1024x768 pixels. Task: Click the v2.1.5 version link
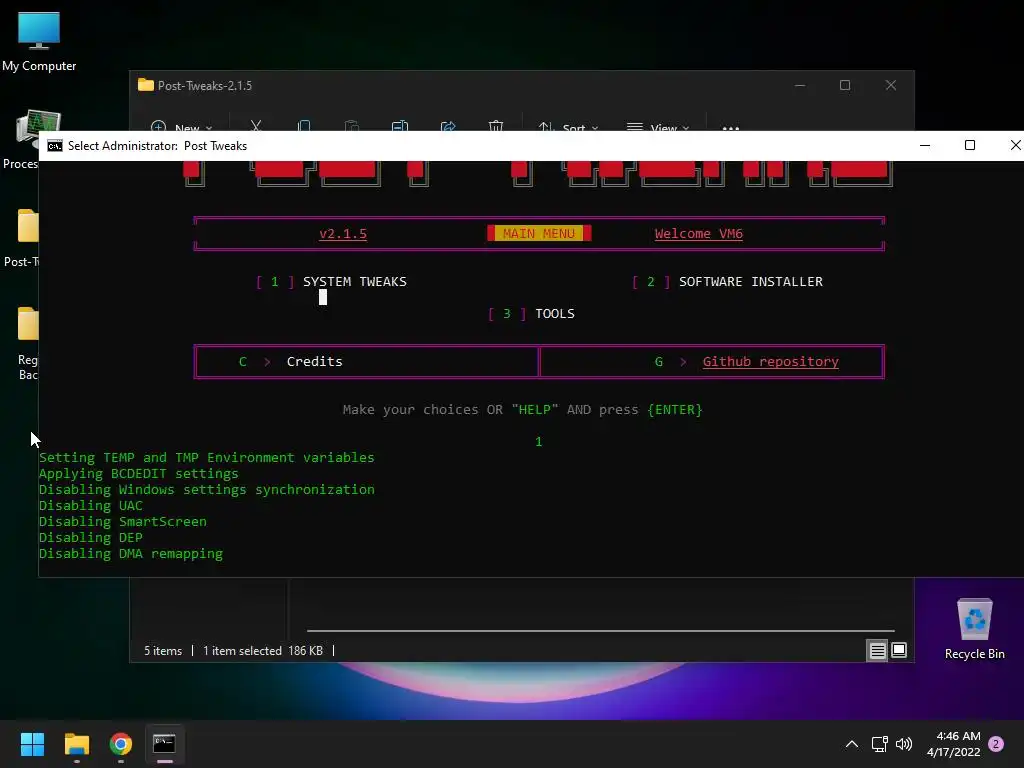343,234
